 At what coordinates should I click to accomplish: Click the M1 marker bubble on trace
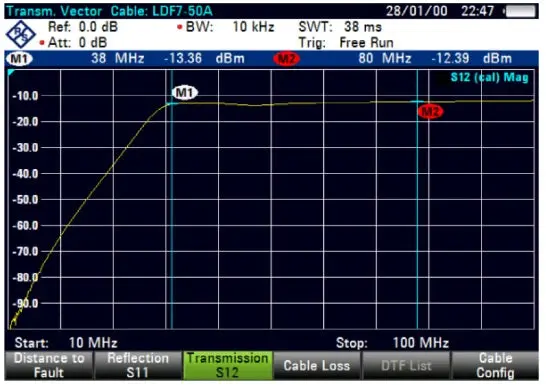185,93
